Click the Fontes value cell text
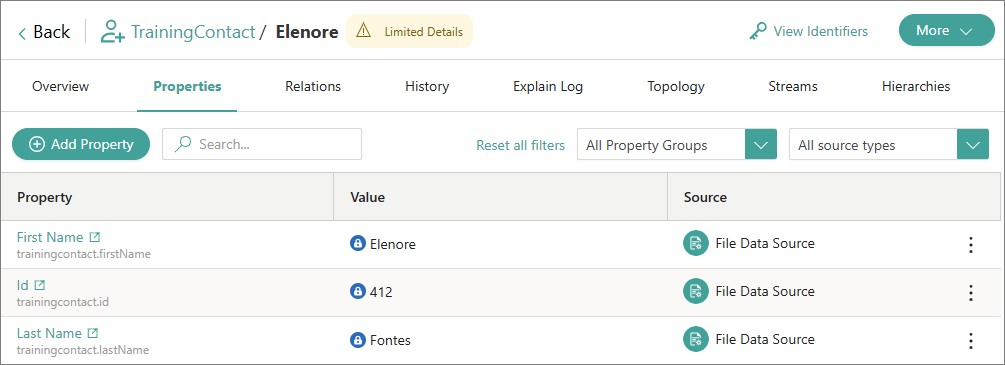Image resolution: width=1005 pixels, height=365 pixels. pos(390,341)
